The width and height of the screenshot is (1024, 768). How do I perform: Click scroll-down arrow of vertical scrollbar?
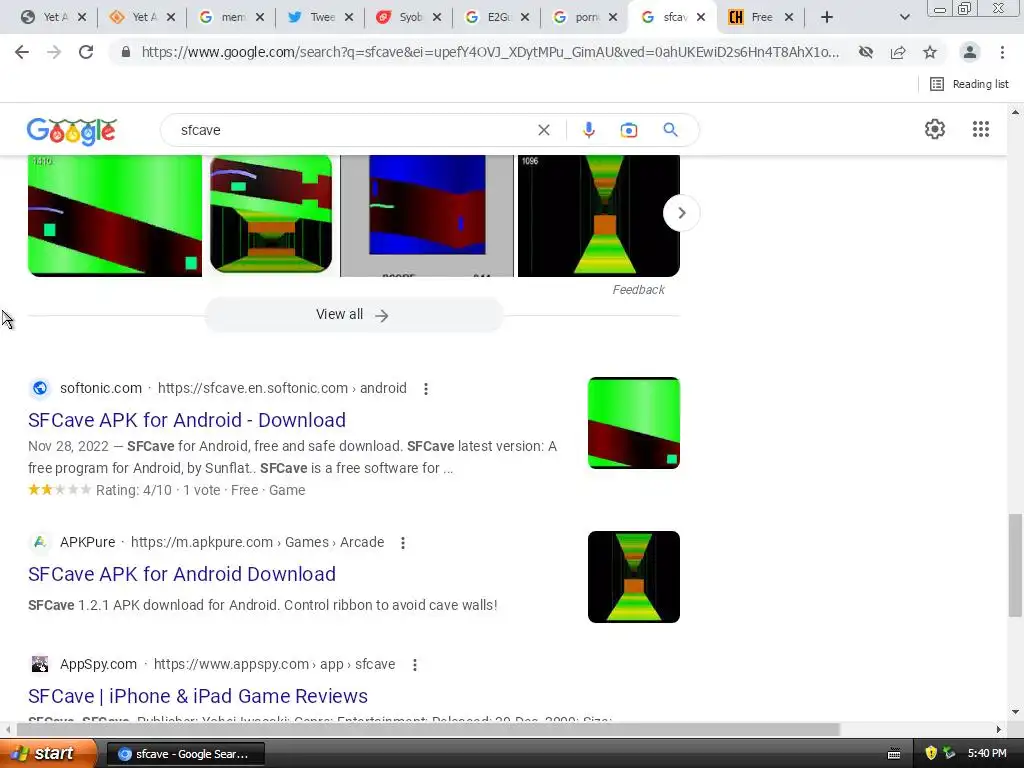1015,712
